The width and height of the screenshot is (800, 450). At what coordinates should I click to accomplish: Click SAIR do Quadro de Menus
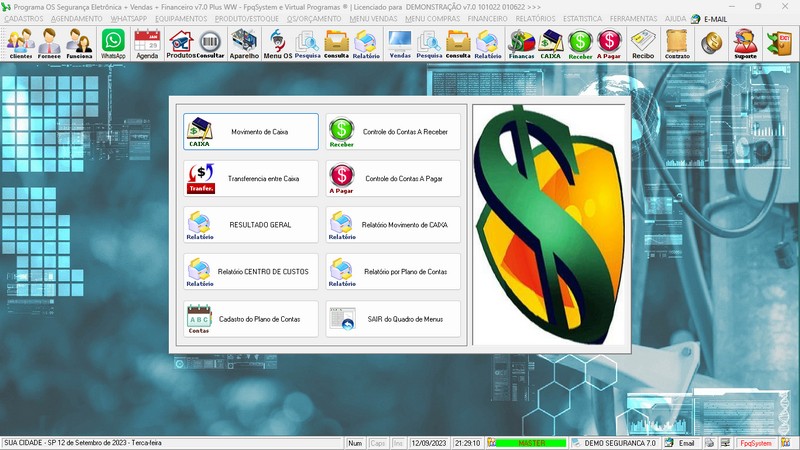point(394,319)
